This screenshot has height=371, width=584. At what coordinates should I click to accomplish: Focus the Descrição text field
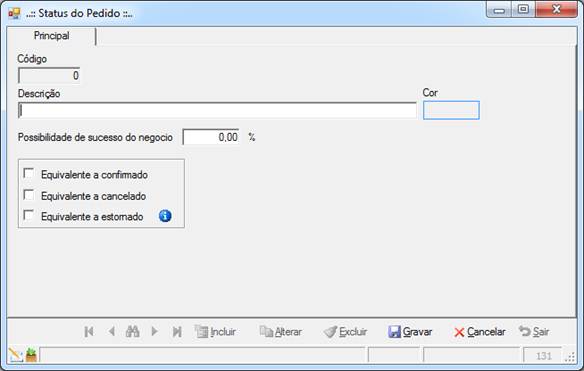point(217,111)
